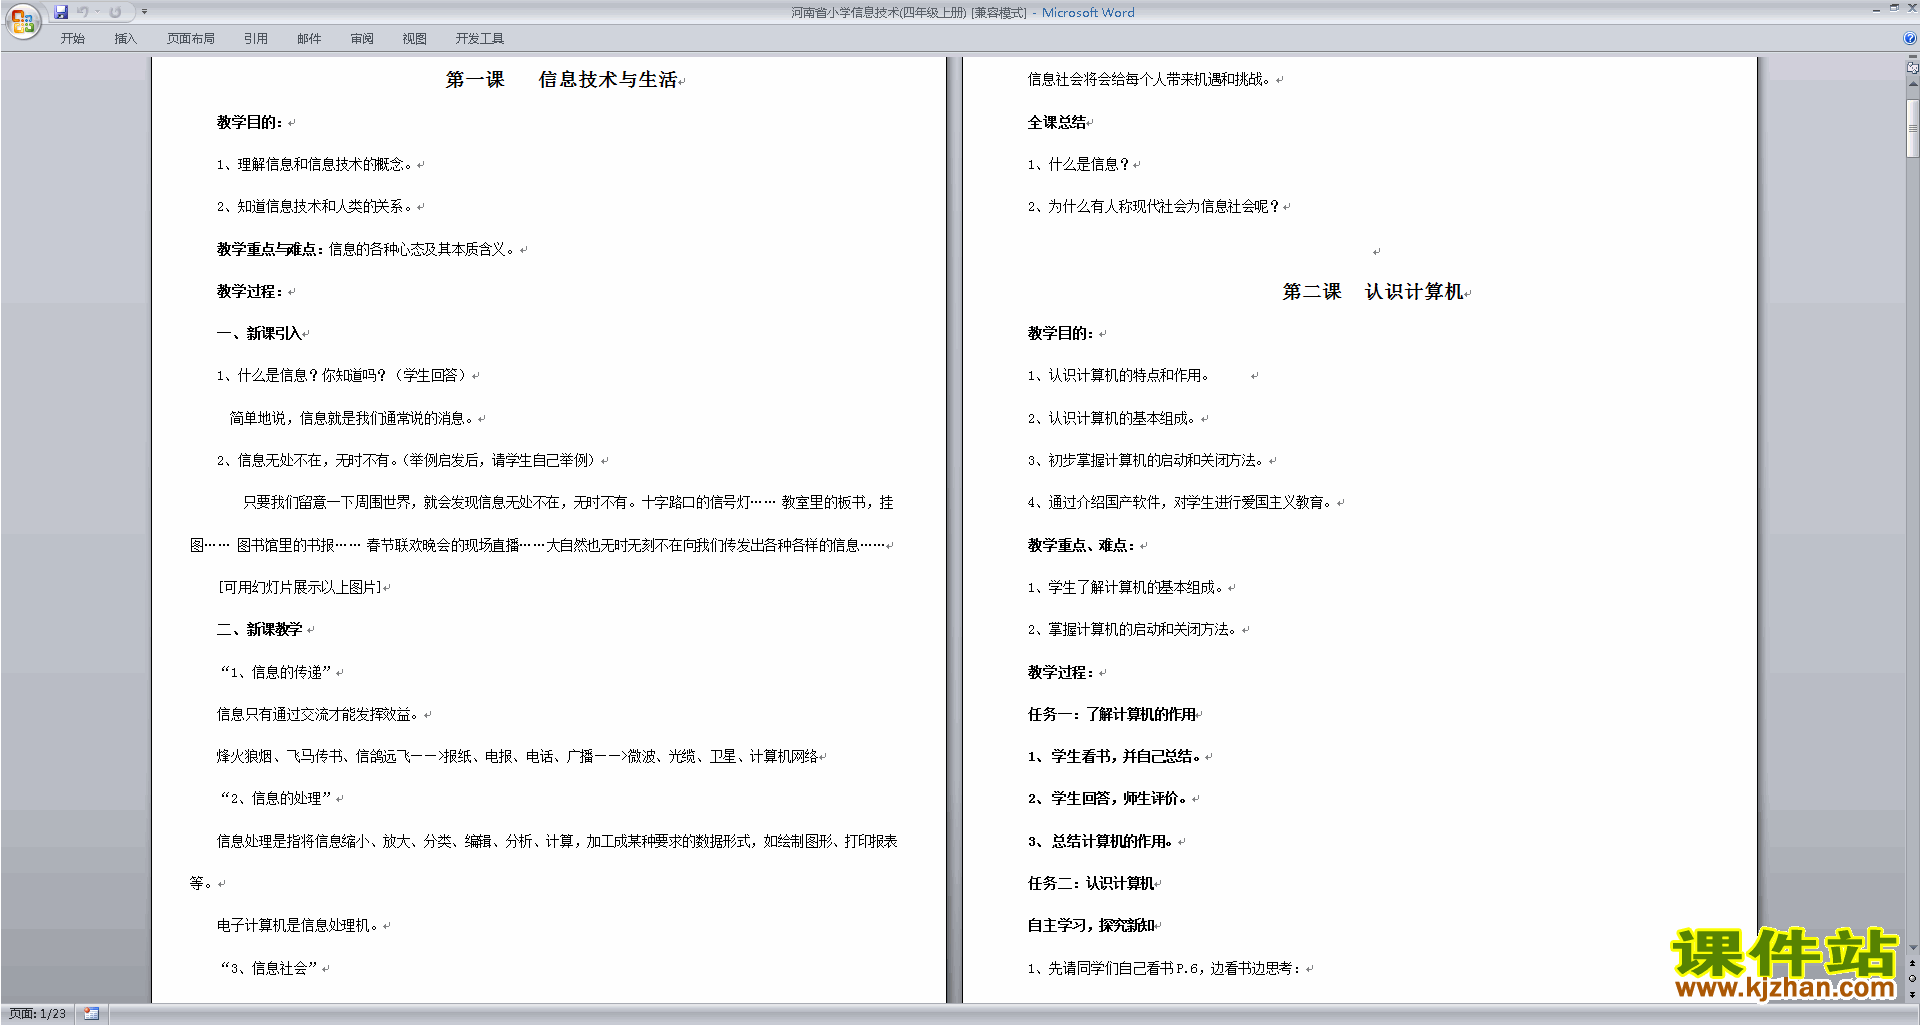Viewport: 1920px width, 1025px height.
Task: Click the Select Browse Object round button
Action: click(x=1913, y=979)
